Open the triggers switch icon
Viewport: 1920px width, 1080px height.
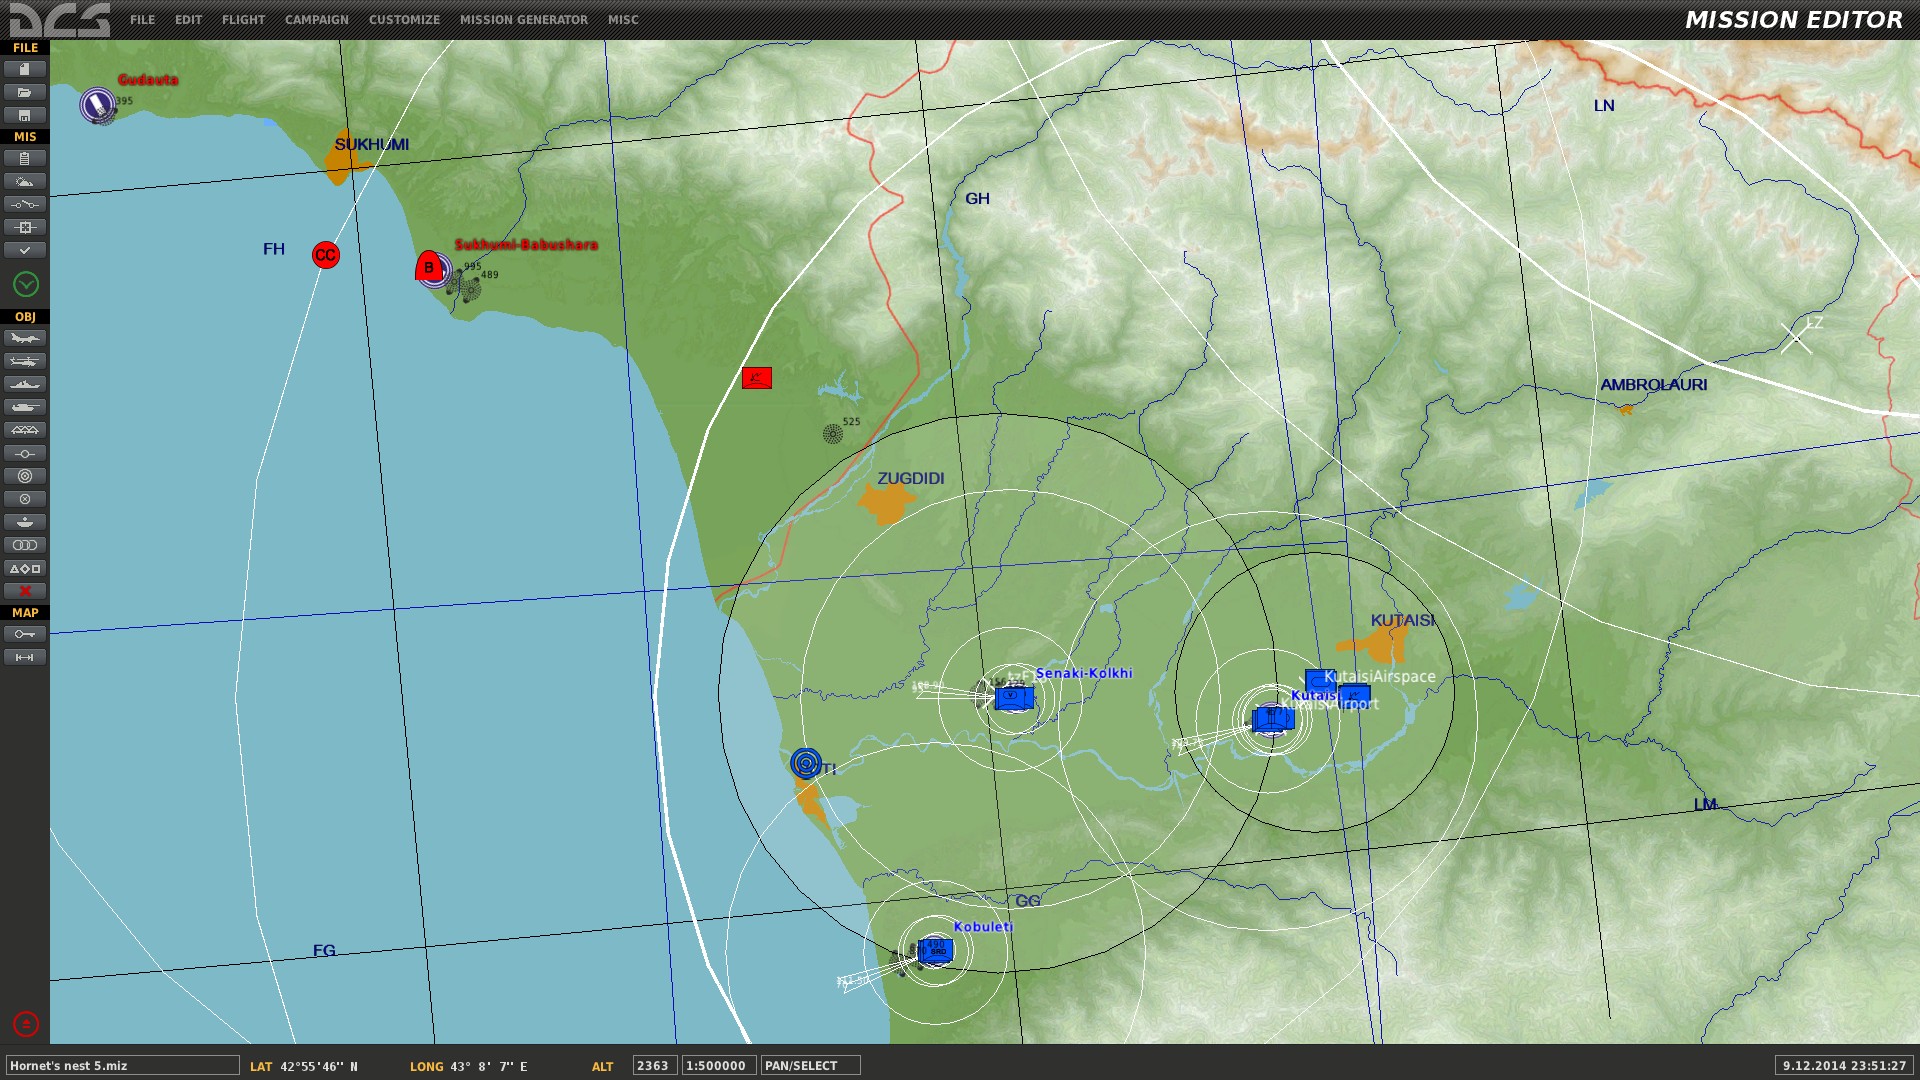click(x=25, y=204)
